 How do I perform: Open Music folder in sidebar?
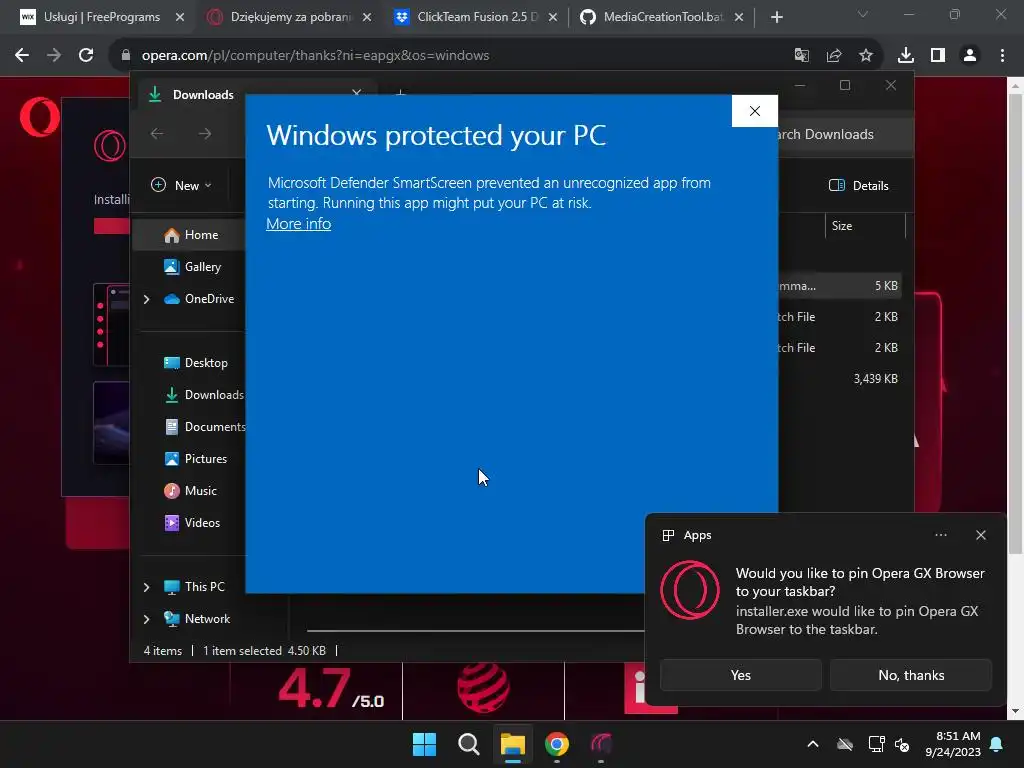point(190,491)
